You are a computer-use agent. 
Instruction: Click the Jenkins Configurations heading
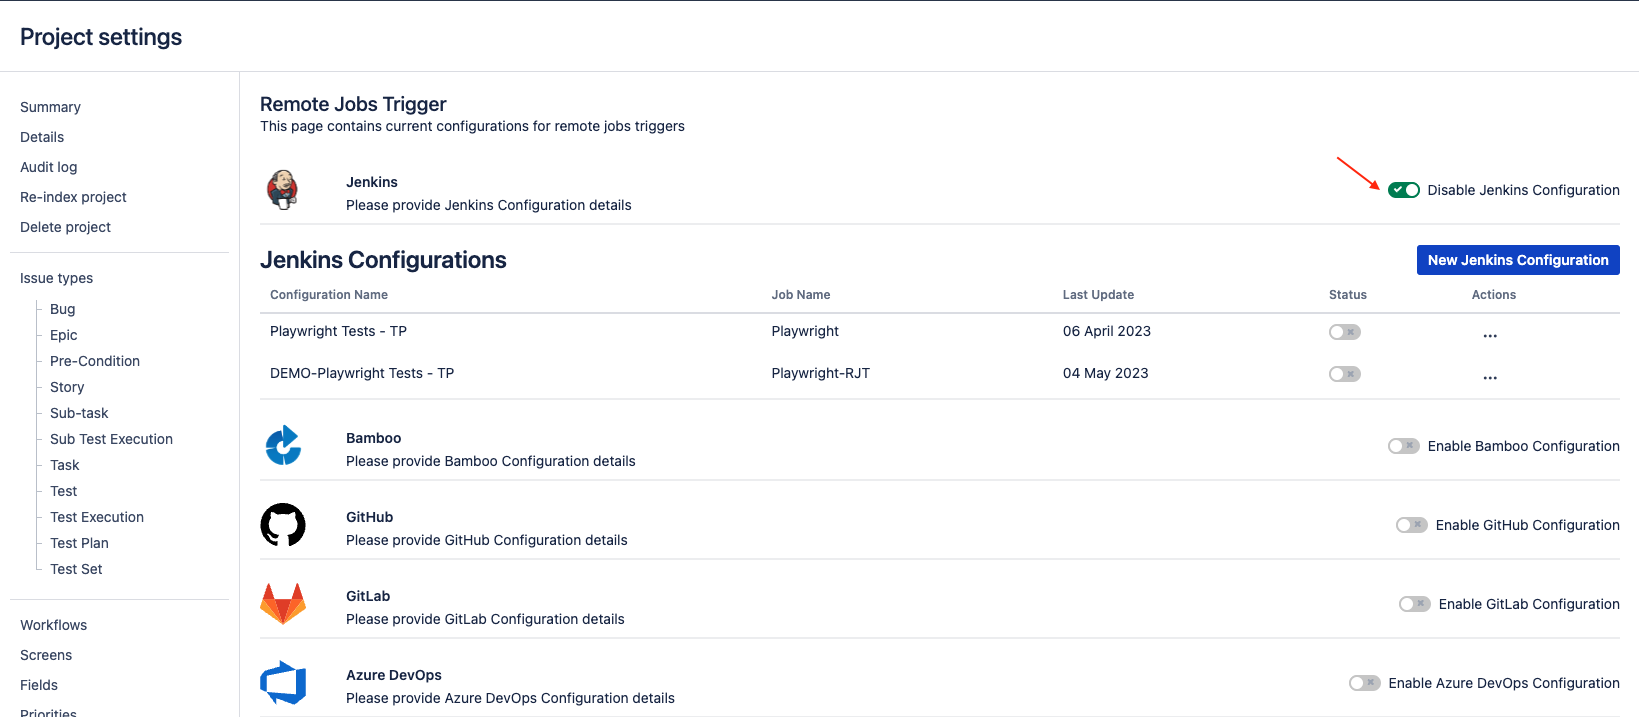click(383, 260)
